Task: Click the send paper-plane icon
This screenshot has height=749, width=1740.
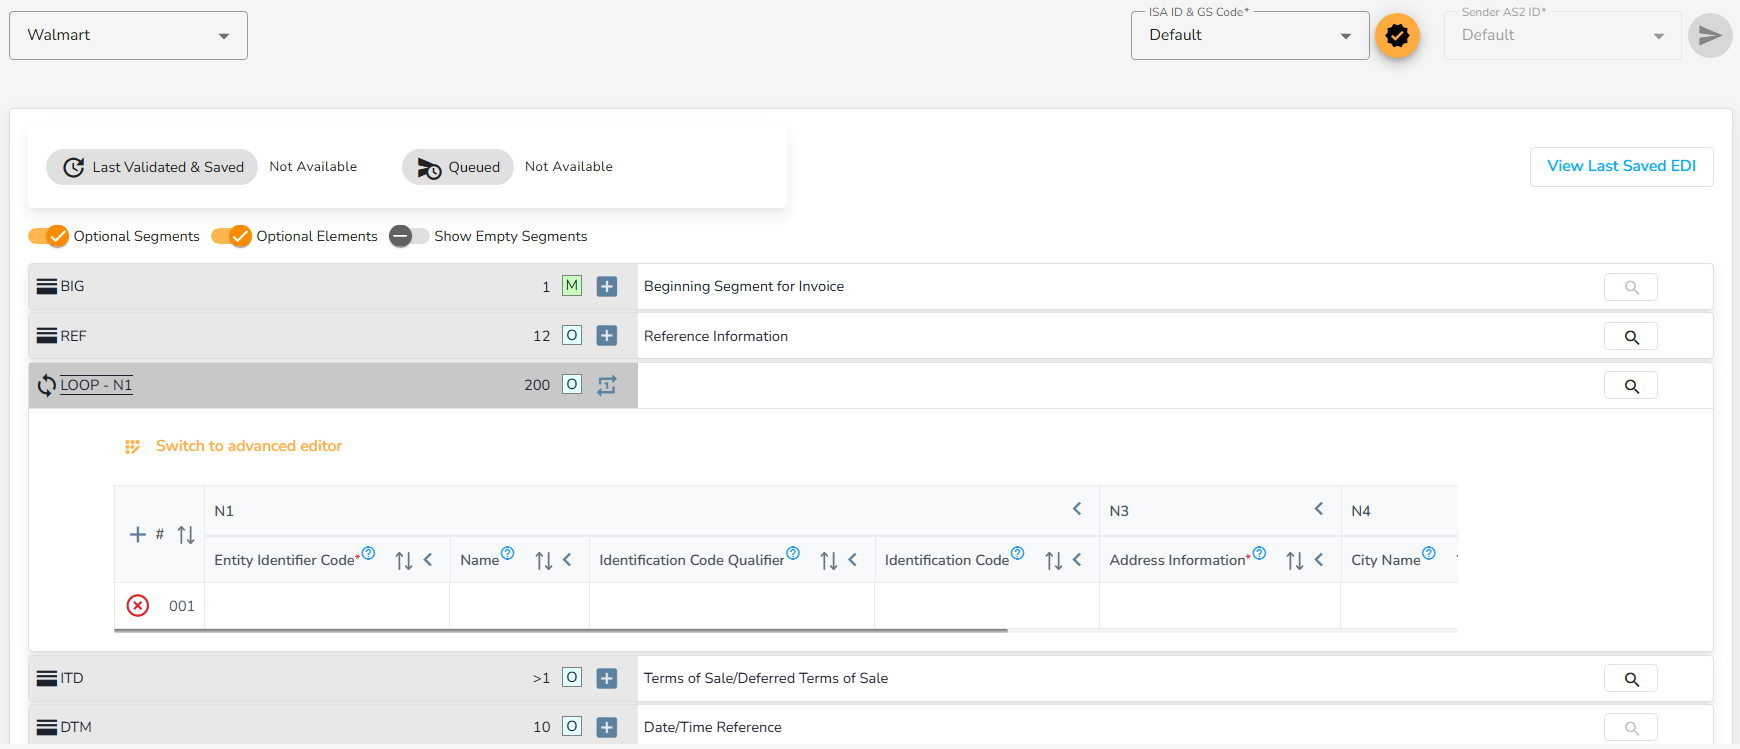Action: coord(1710,36)
